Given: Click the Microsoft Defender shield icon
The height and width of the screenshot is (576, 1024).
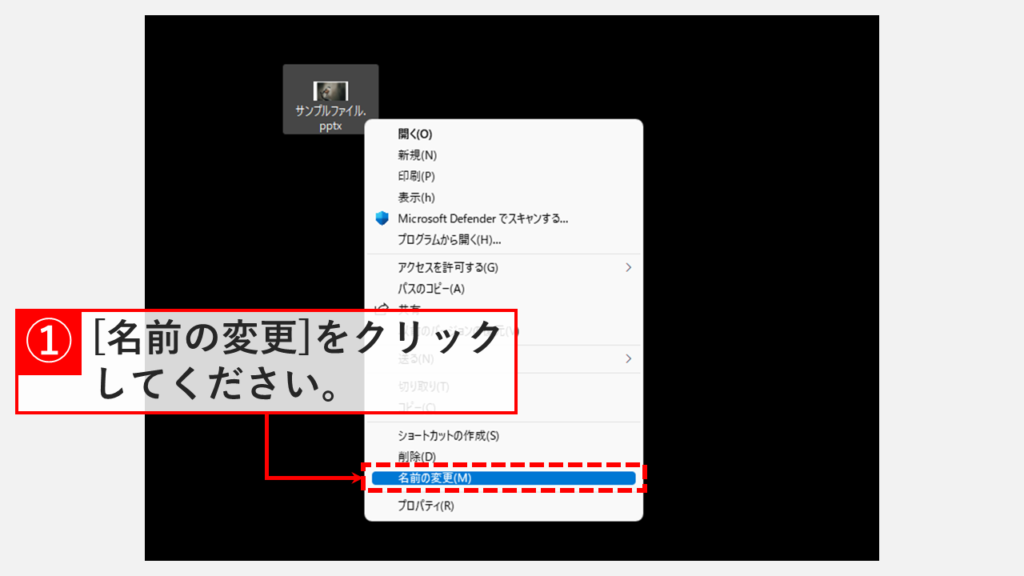Looking at the screenshot, I should (382, 218).
